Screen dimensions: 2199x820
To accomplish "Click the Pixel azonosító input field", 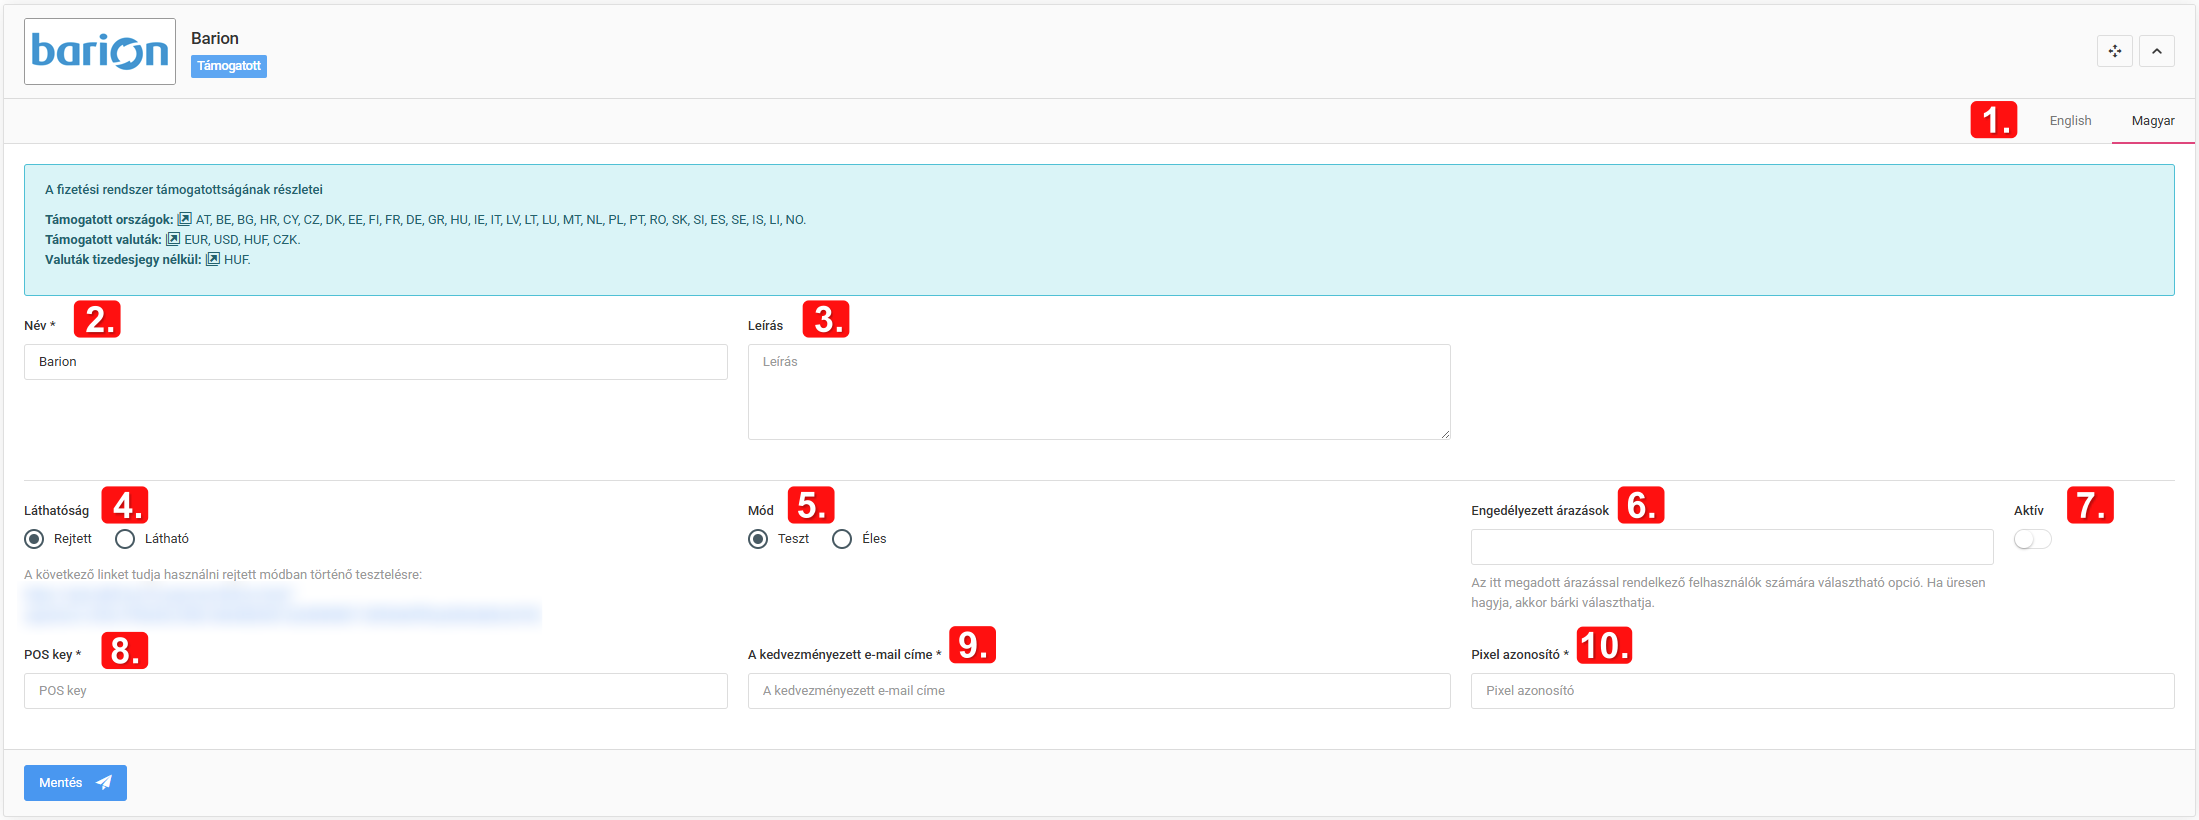I will pos(1821,691).
